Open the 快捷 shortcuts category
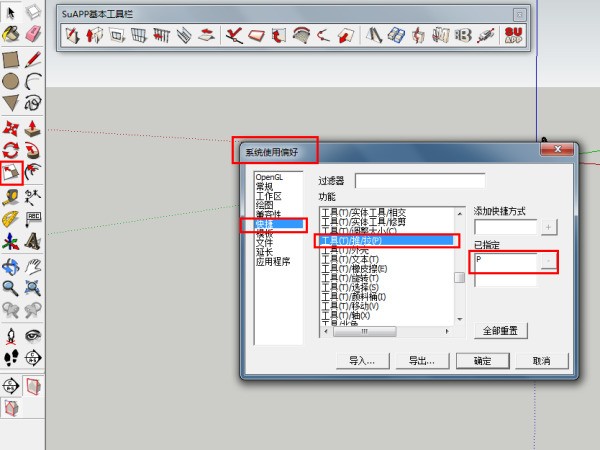This screenshot has height=450, width=600. pos(265,225)
